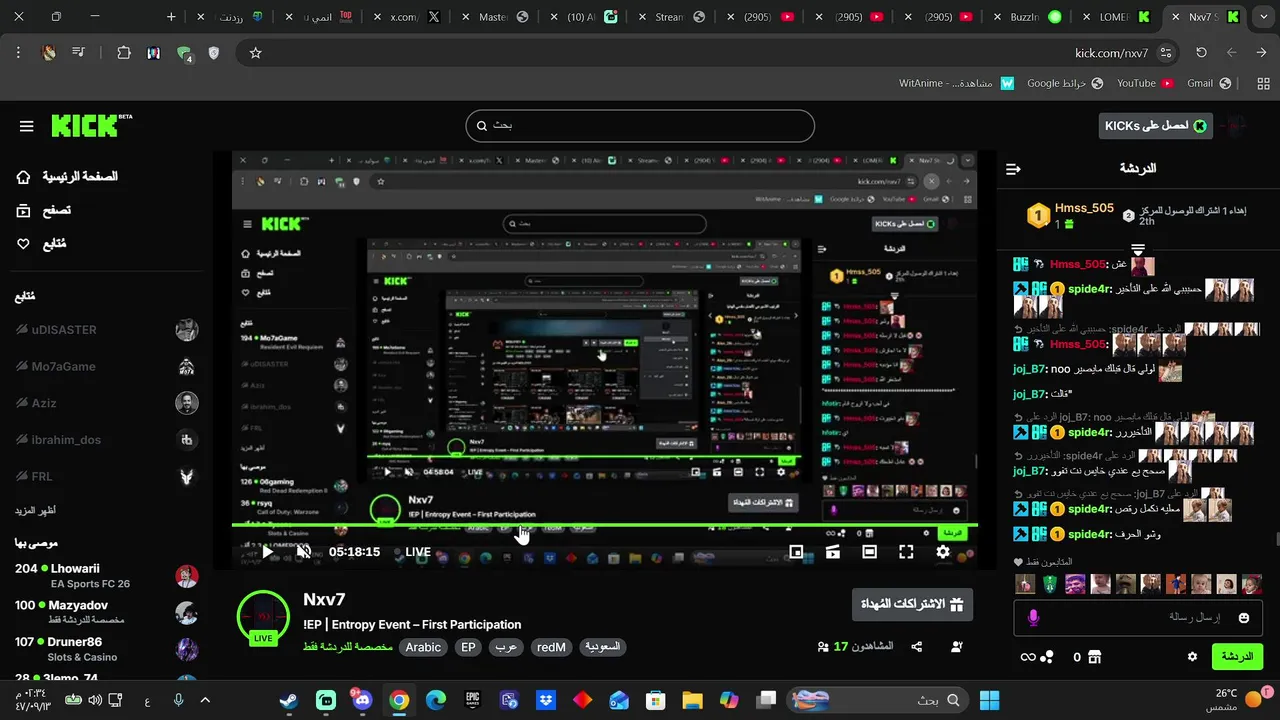This screenshot has width=1280, height=720.
Task: Open Aziz followed channel
Action: 107,403
